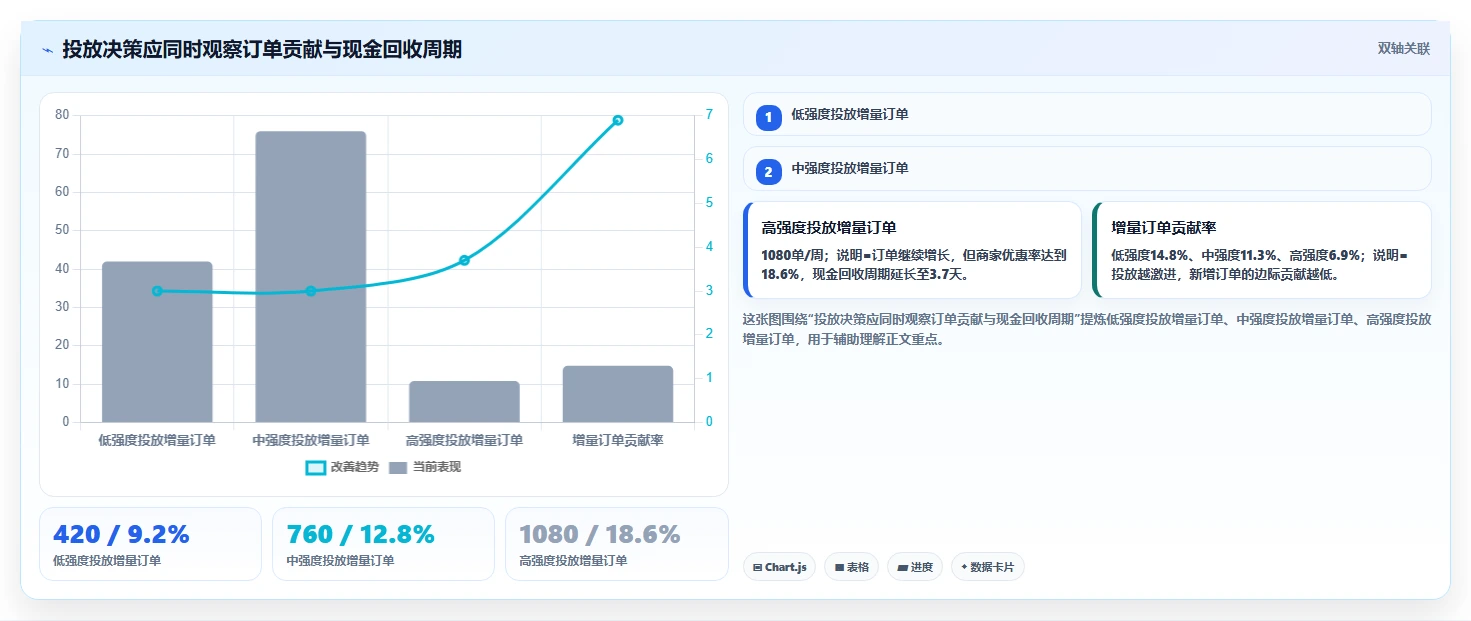Screen dimensions: 1471x621
Task: Select the list row 中强度投放增量订单
Action: (1087, 168)
